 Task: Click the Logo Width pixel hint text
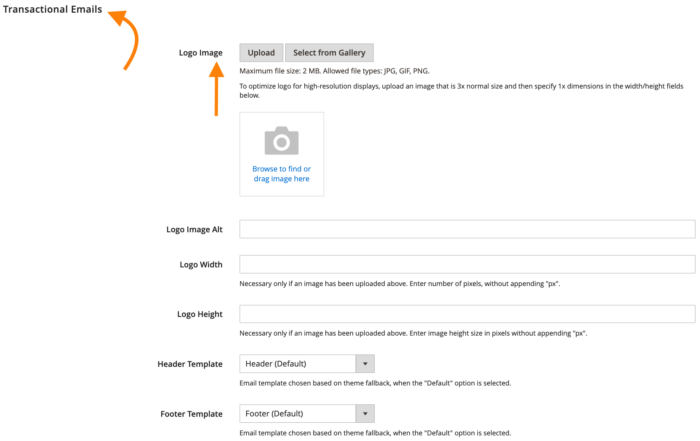[400, 283]
